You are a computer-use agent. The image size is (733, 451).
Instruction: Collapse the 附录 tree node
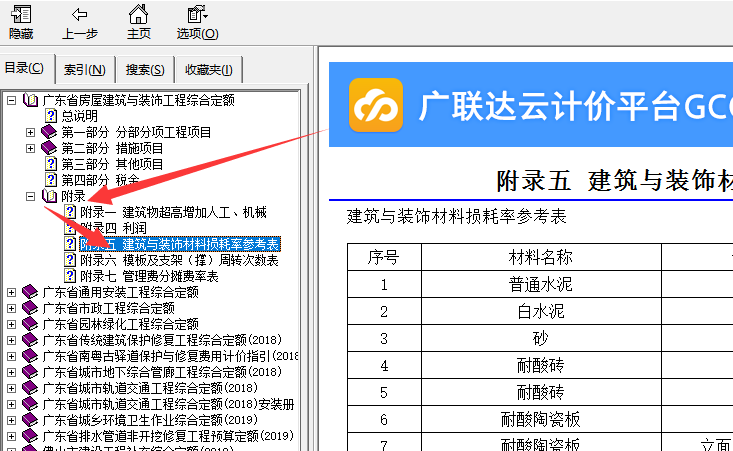tap(30, 197)
